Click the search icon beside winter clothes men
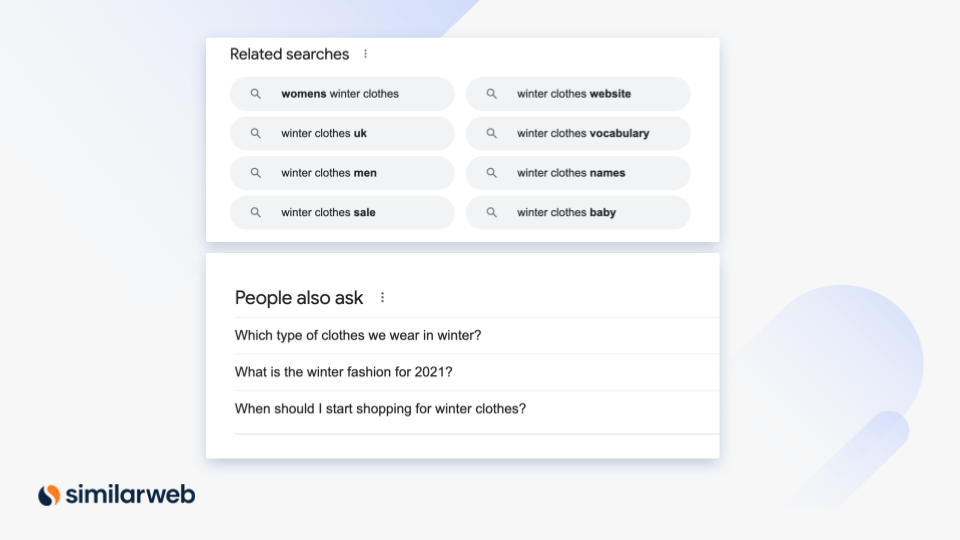960x540 pixels. point(255,173)
